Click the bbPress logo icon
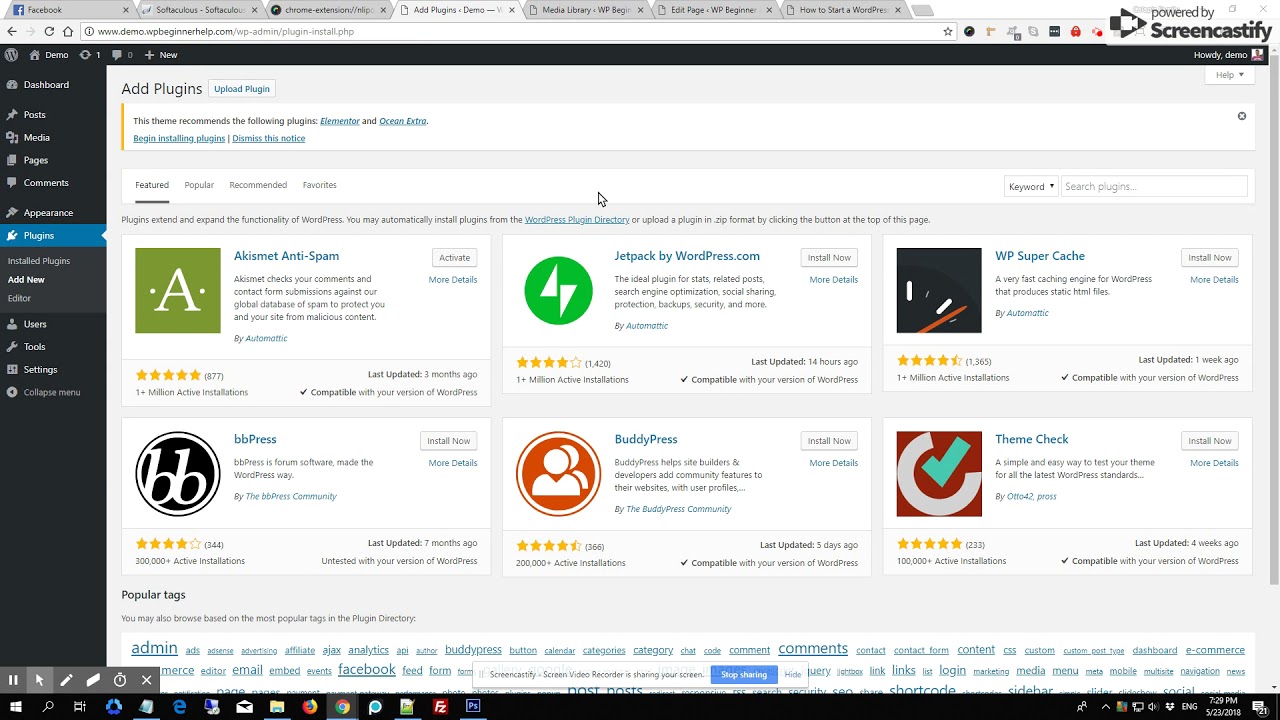Viewport: 1280px width, 720px height. pyautogui.click(x=178, y=474)
